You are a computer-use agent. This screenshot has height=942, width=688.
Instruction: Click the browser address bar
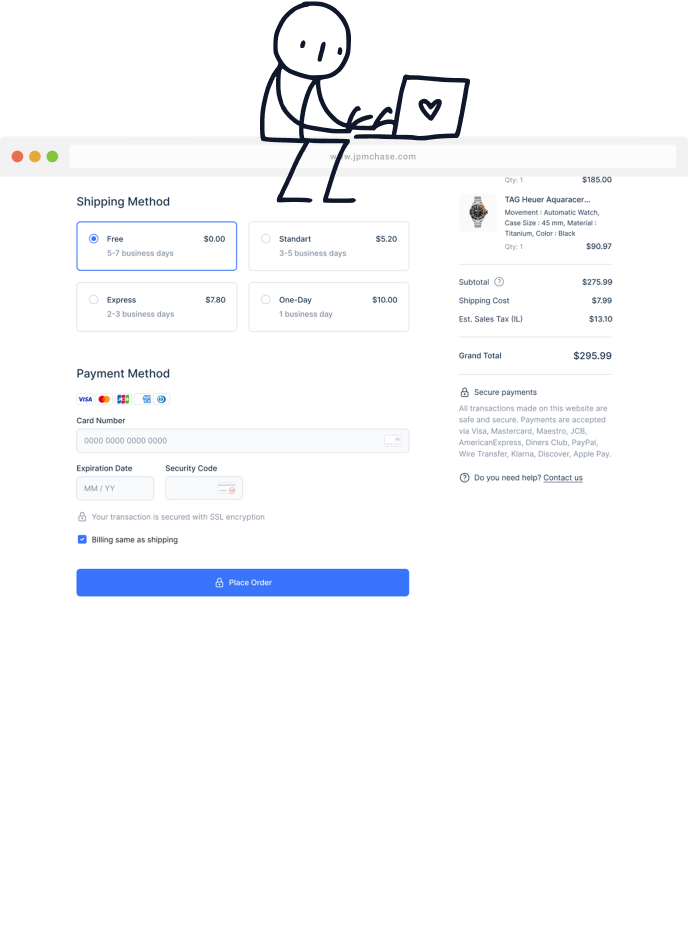(373, 156)
